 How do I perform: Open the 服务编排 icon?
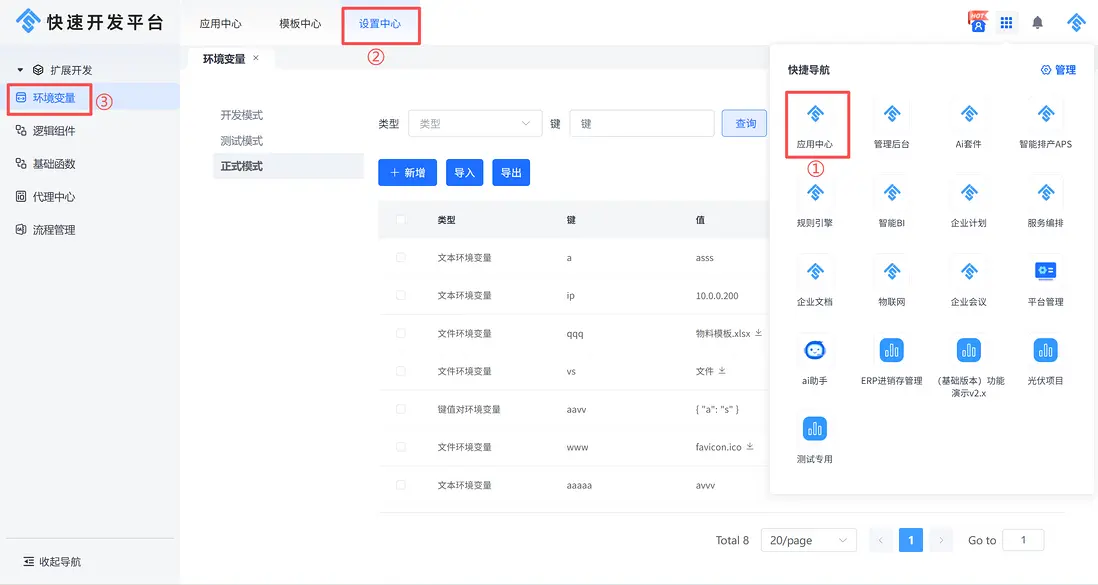(x=1045, y=193)
